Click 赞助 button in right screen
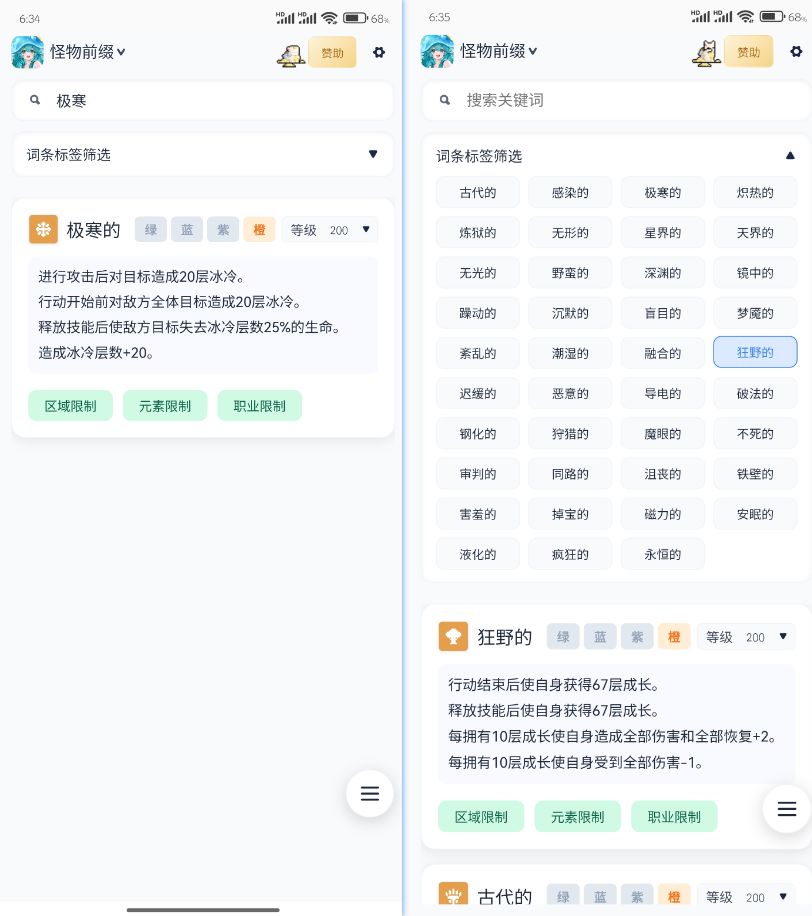Screen dimensions: 812x916 coord(748,52)
